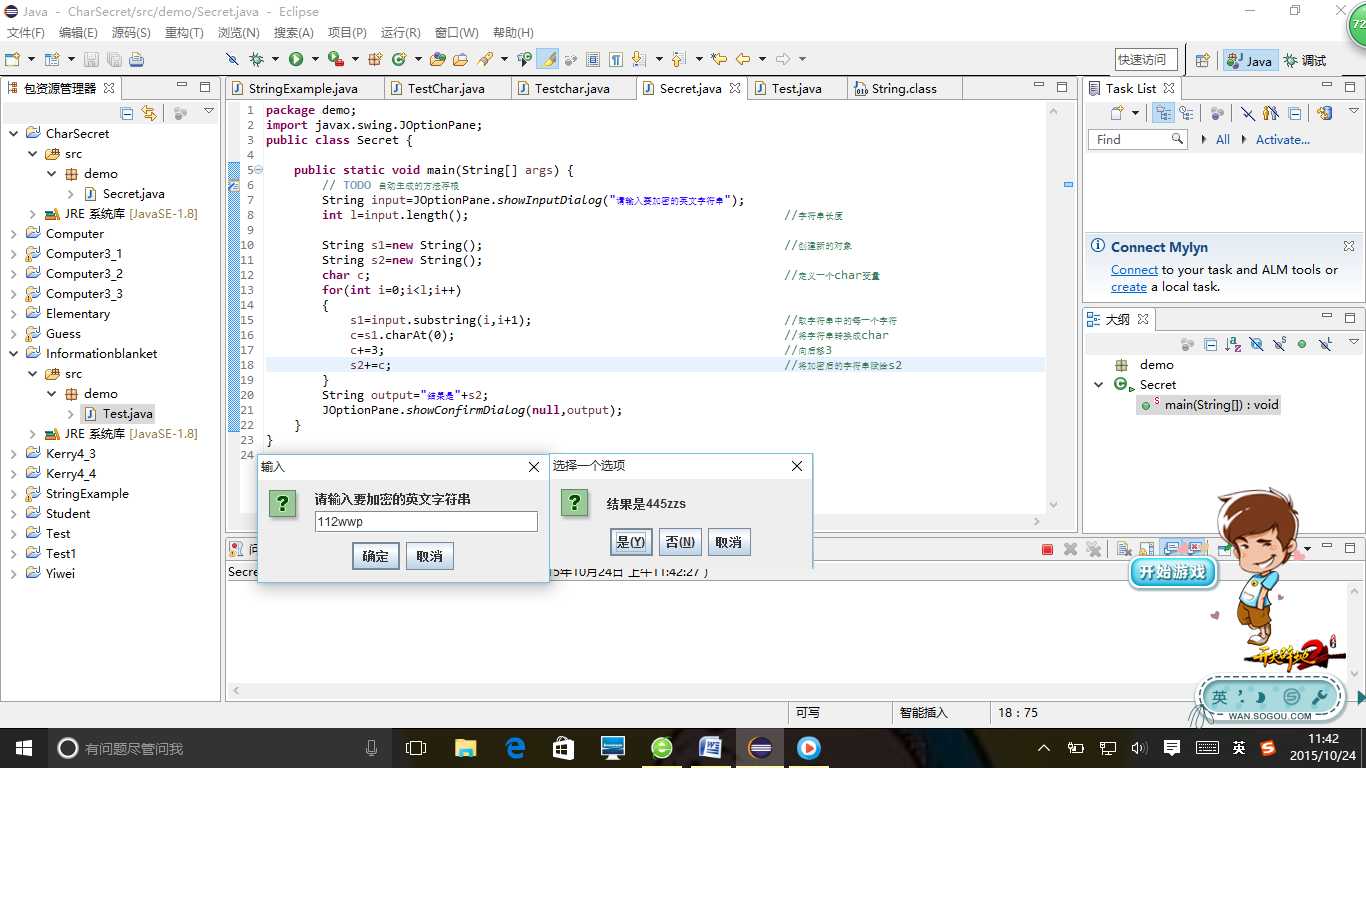
Task: Click Clear Console icon in console toolbar
Action: [1124, 549]
